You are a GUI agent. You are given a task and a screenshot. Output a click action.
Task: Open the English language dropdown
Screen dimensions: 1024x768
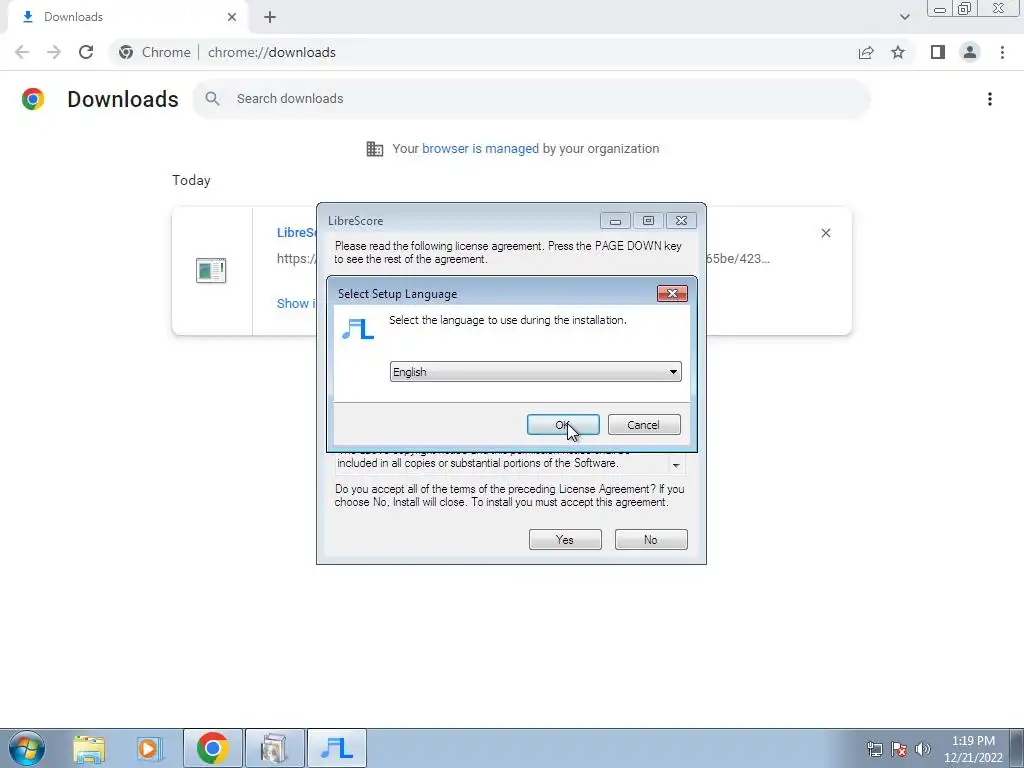point(536,372)
